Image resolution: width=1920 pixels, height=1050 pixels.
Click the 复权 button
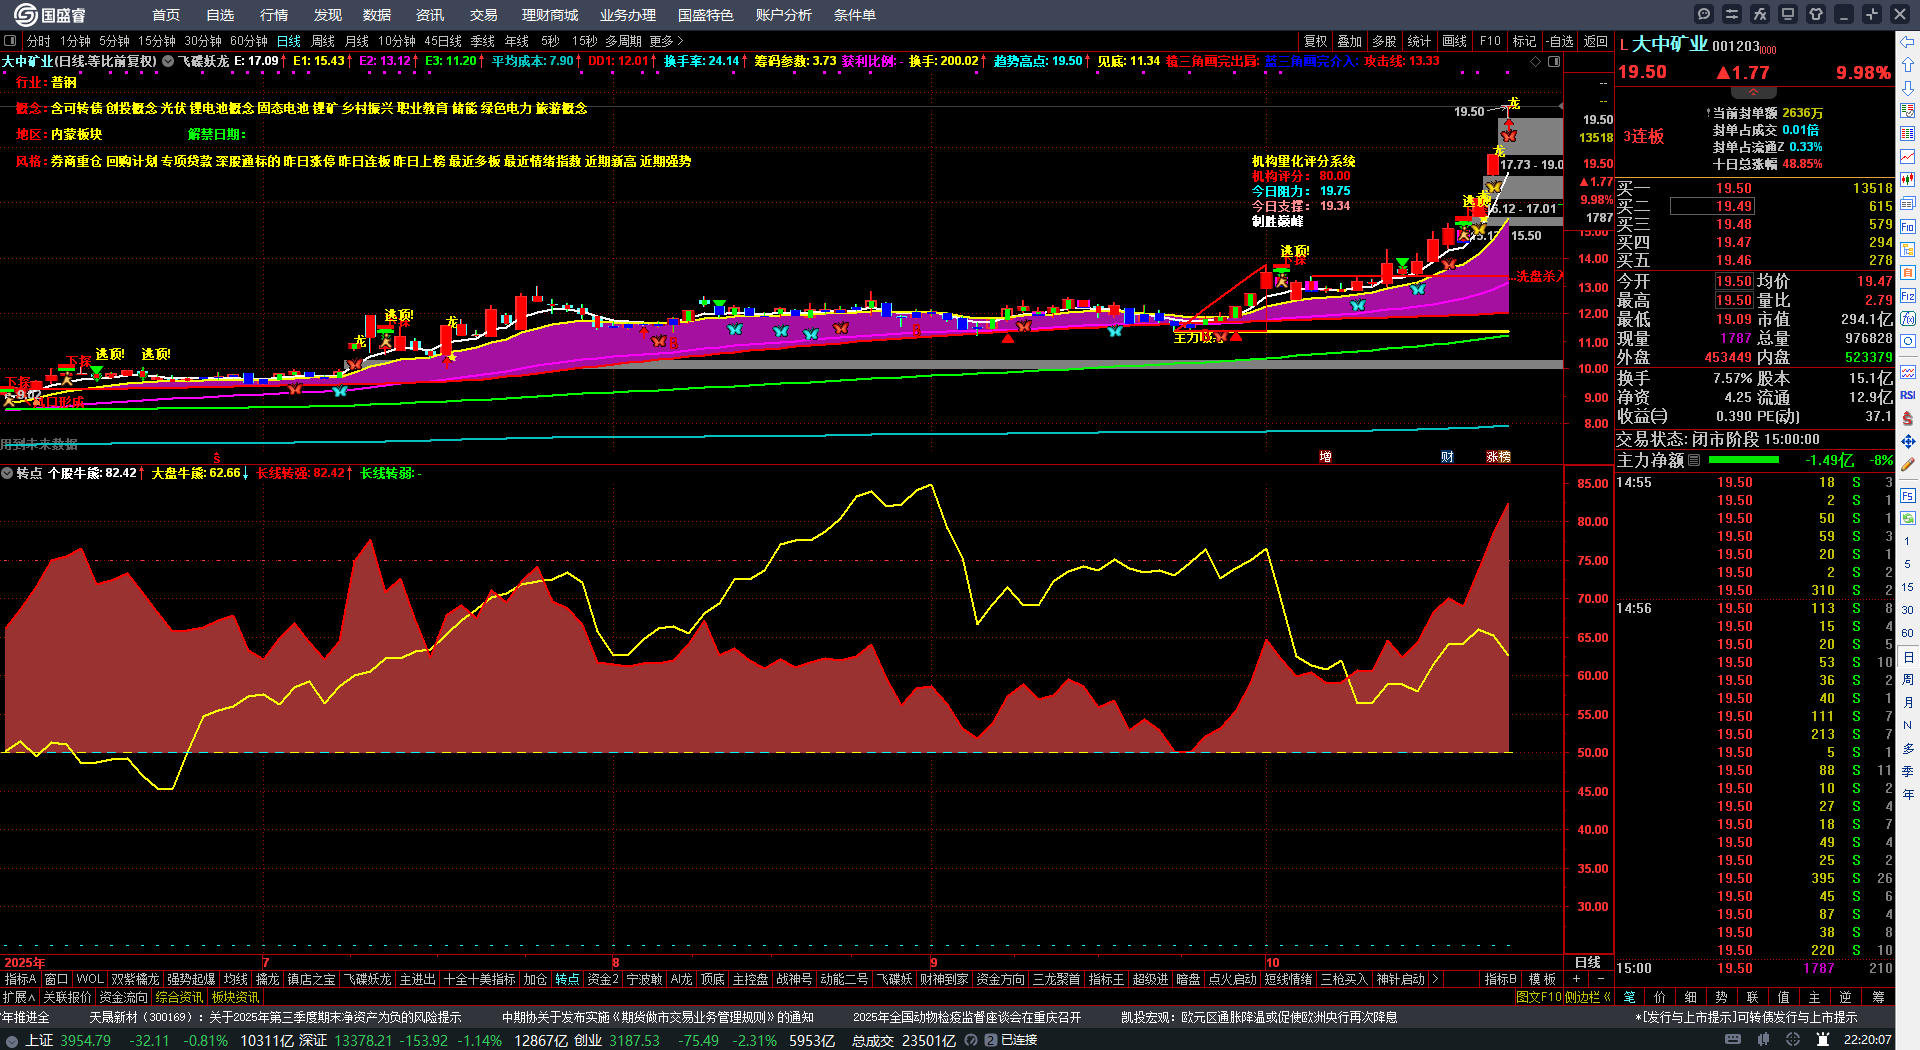coord(1316,41)
